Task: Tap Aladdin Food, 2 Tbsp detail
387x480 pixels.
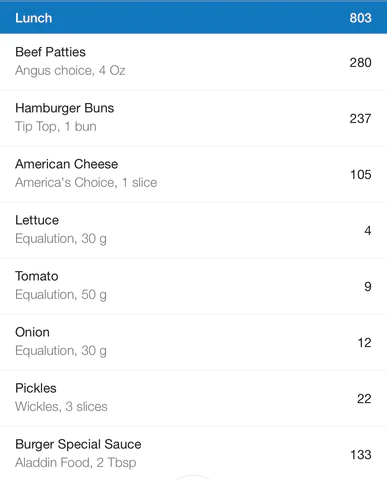Action: pyautogui.click(x=76, y=463)
